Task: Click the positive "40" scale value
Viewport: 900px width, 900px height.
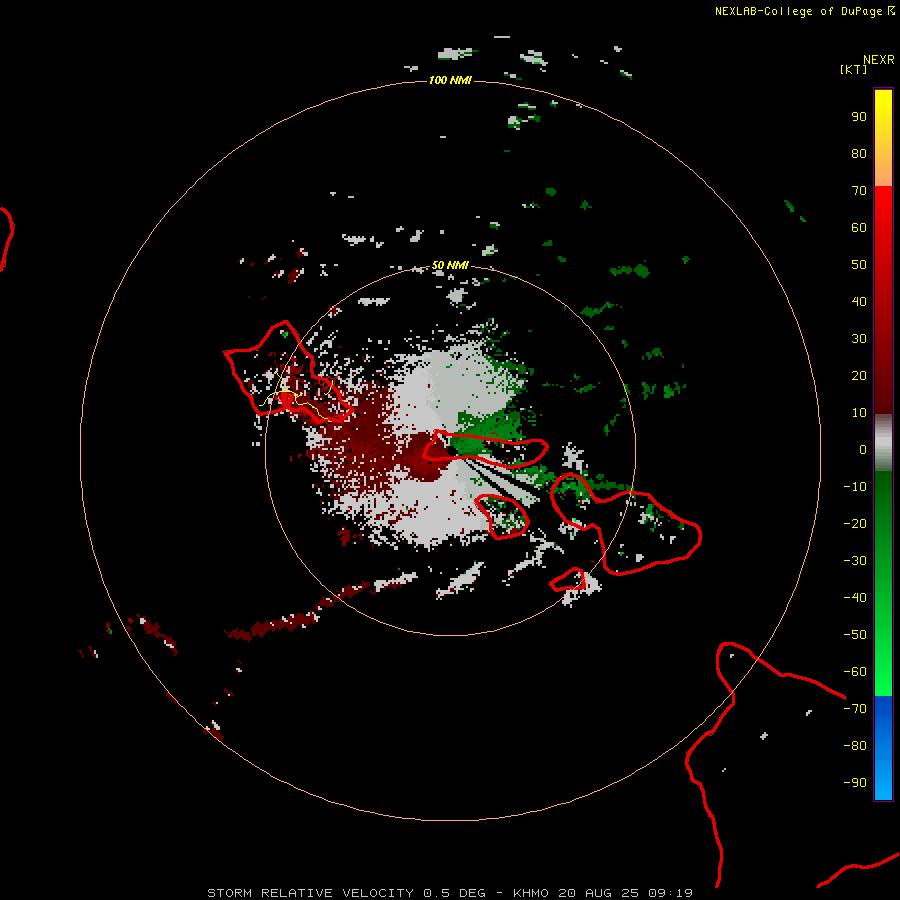Action: click(859, 302)
